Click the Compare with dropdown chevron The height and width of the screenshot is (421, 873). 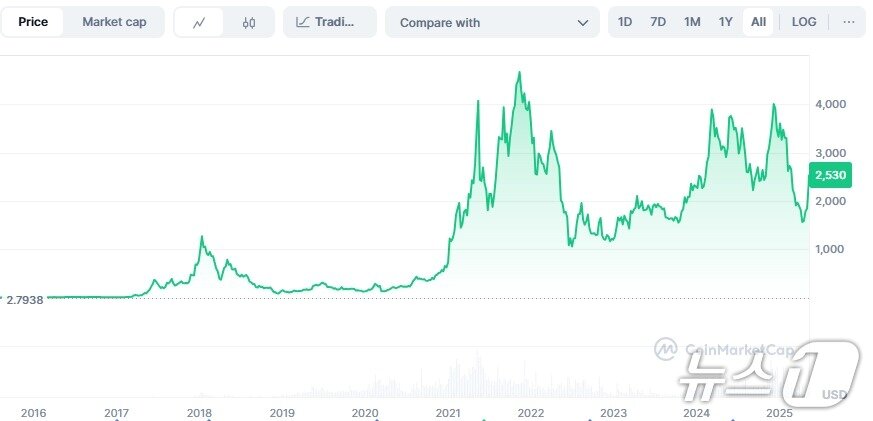coord(582,22)
